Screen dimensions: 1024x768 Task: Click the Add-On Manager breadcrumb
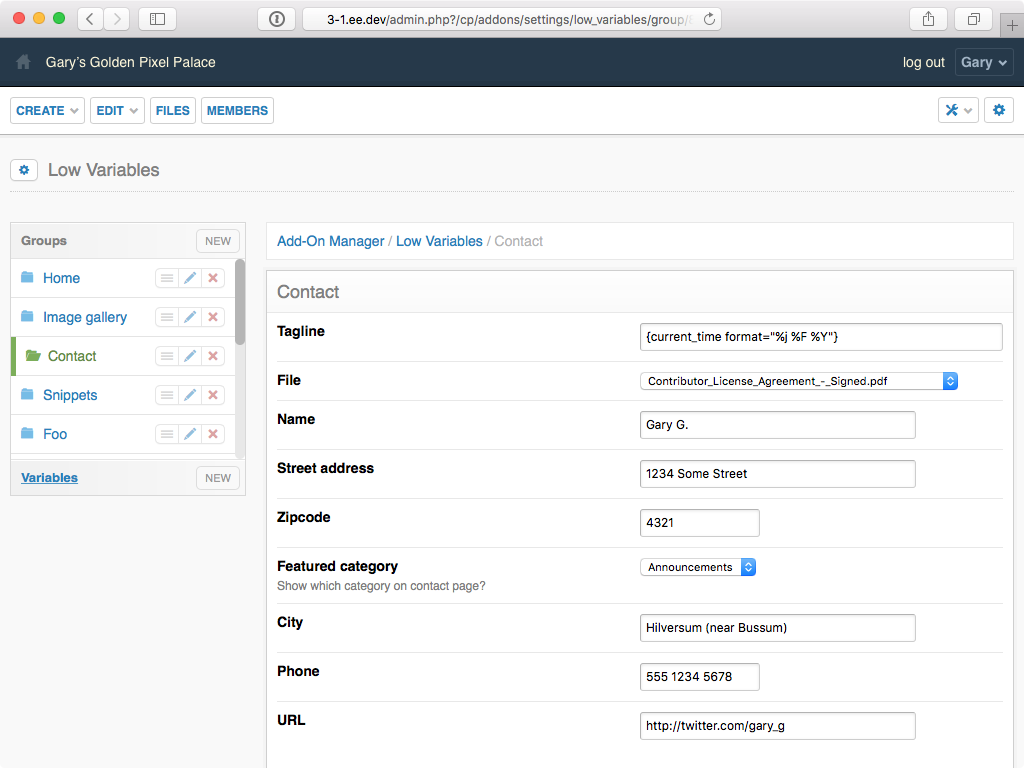pyautogui.click(x=330, y=241)
